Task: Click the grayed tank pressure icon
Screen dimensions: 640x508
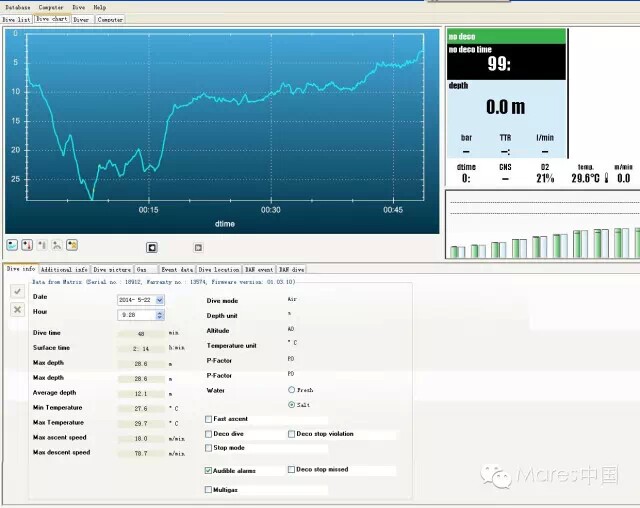Action: (x=42, y=245)
